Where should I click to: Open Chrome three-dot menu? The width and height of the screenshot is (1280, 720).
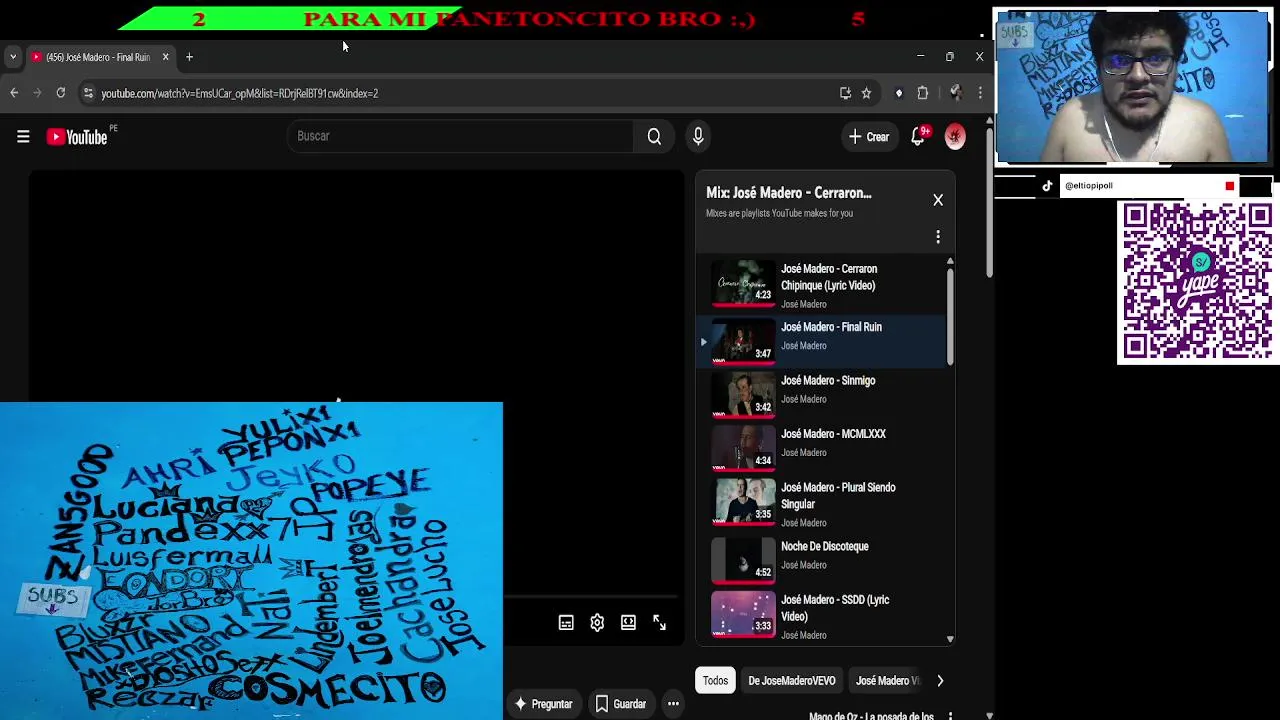[x=980, y=93]
